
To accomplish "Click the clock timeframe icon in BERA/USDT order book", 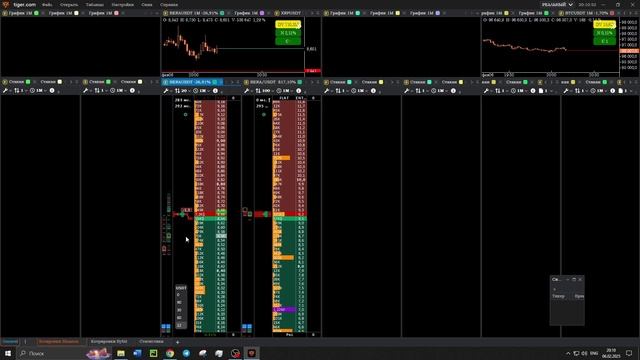I will pyautogui.click(x=279, y=91).
